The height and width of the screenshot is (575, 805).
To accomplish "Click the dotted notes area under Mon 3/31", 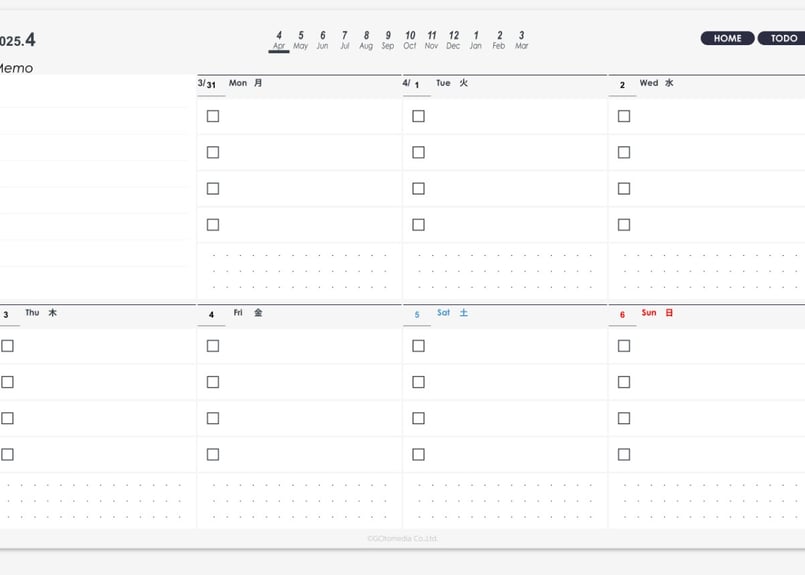I will (x=299, y=271).
